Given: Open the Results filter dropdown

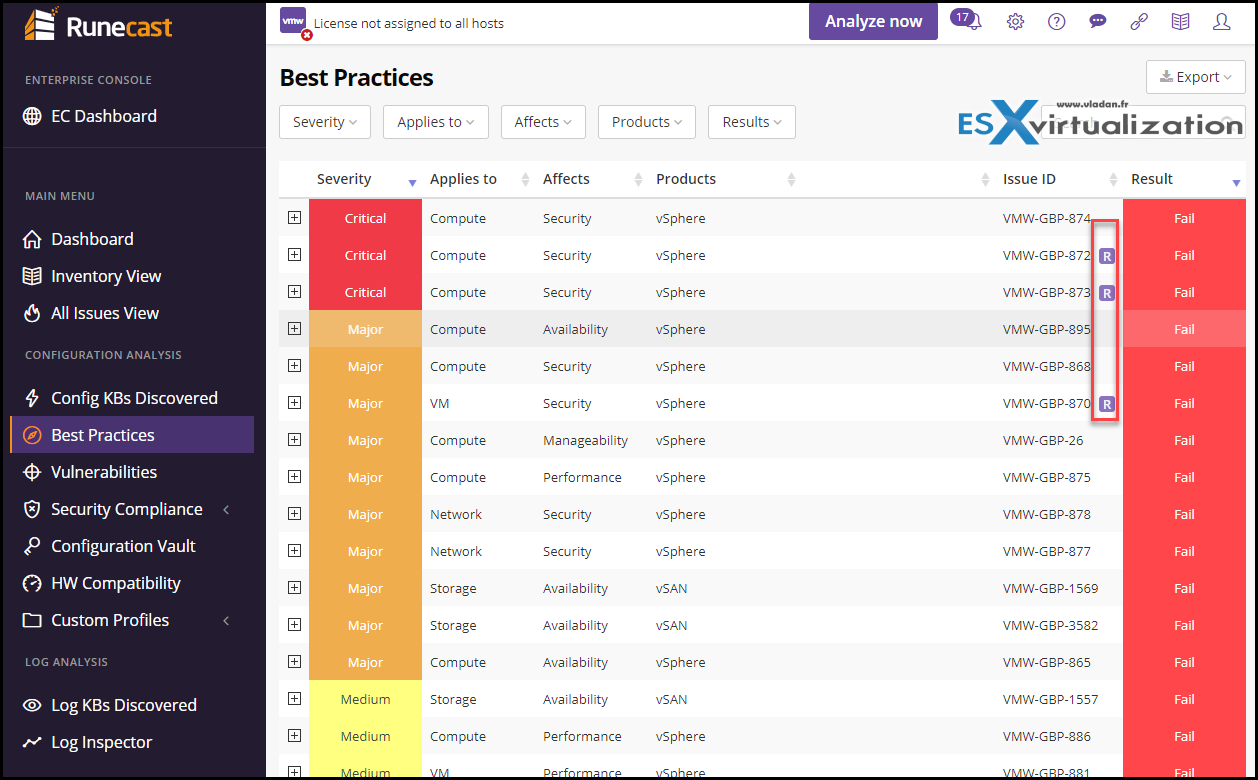Looking at the screenshot, I should coord(752,122).
